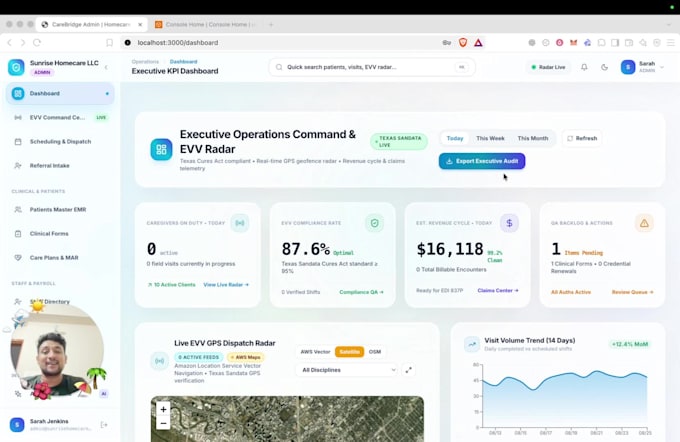Open the All Disciplines dropdown
The height and width of the screenshot is (442, 680).
pyautogui.click(x=347, y=370)
